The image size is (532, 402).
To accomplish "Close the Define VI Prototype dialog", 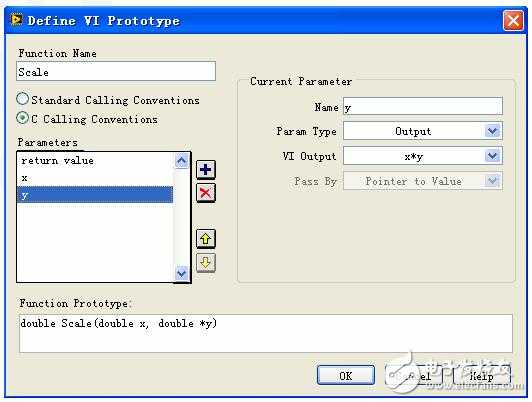I will [513, 21].
